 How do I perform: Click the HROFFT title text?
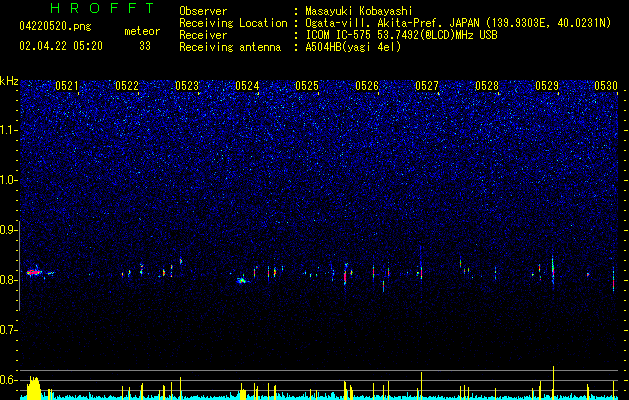click(x=102, y=8)
